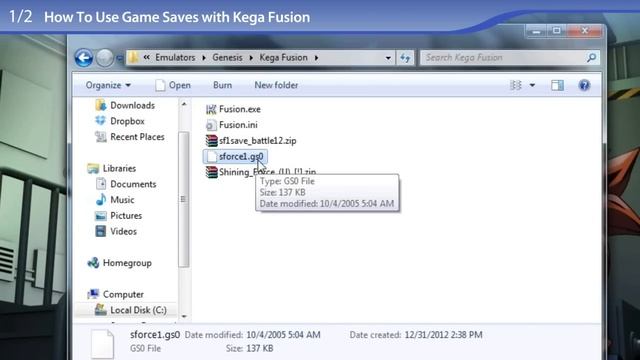Image resolution: width=640 pixels, height=360 pixels.
Task: Click the navigation pane scrollbar thumb
Action: (184, 199)
